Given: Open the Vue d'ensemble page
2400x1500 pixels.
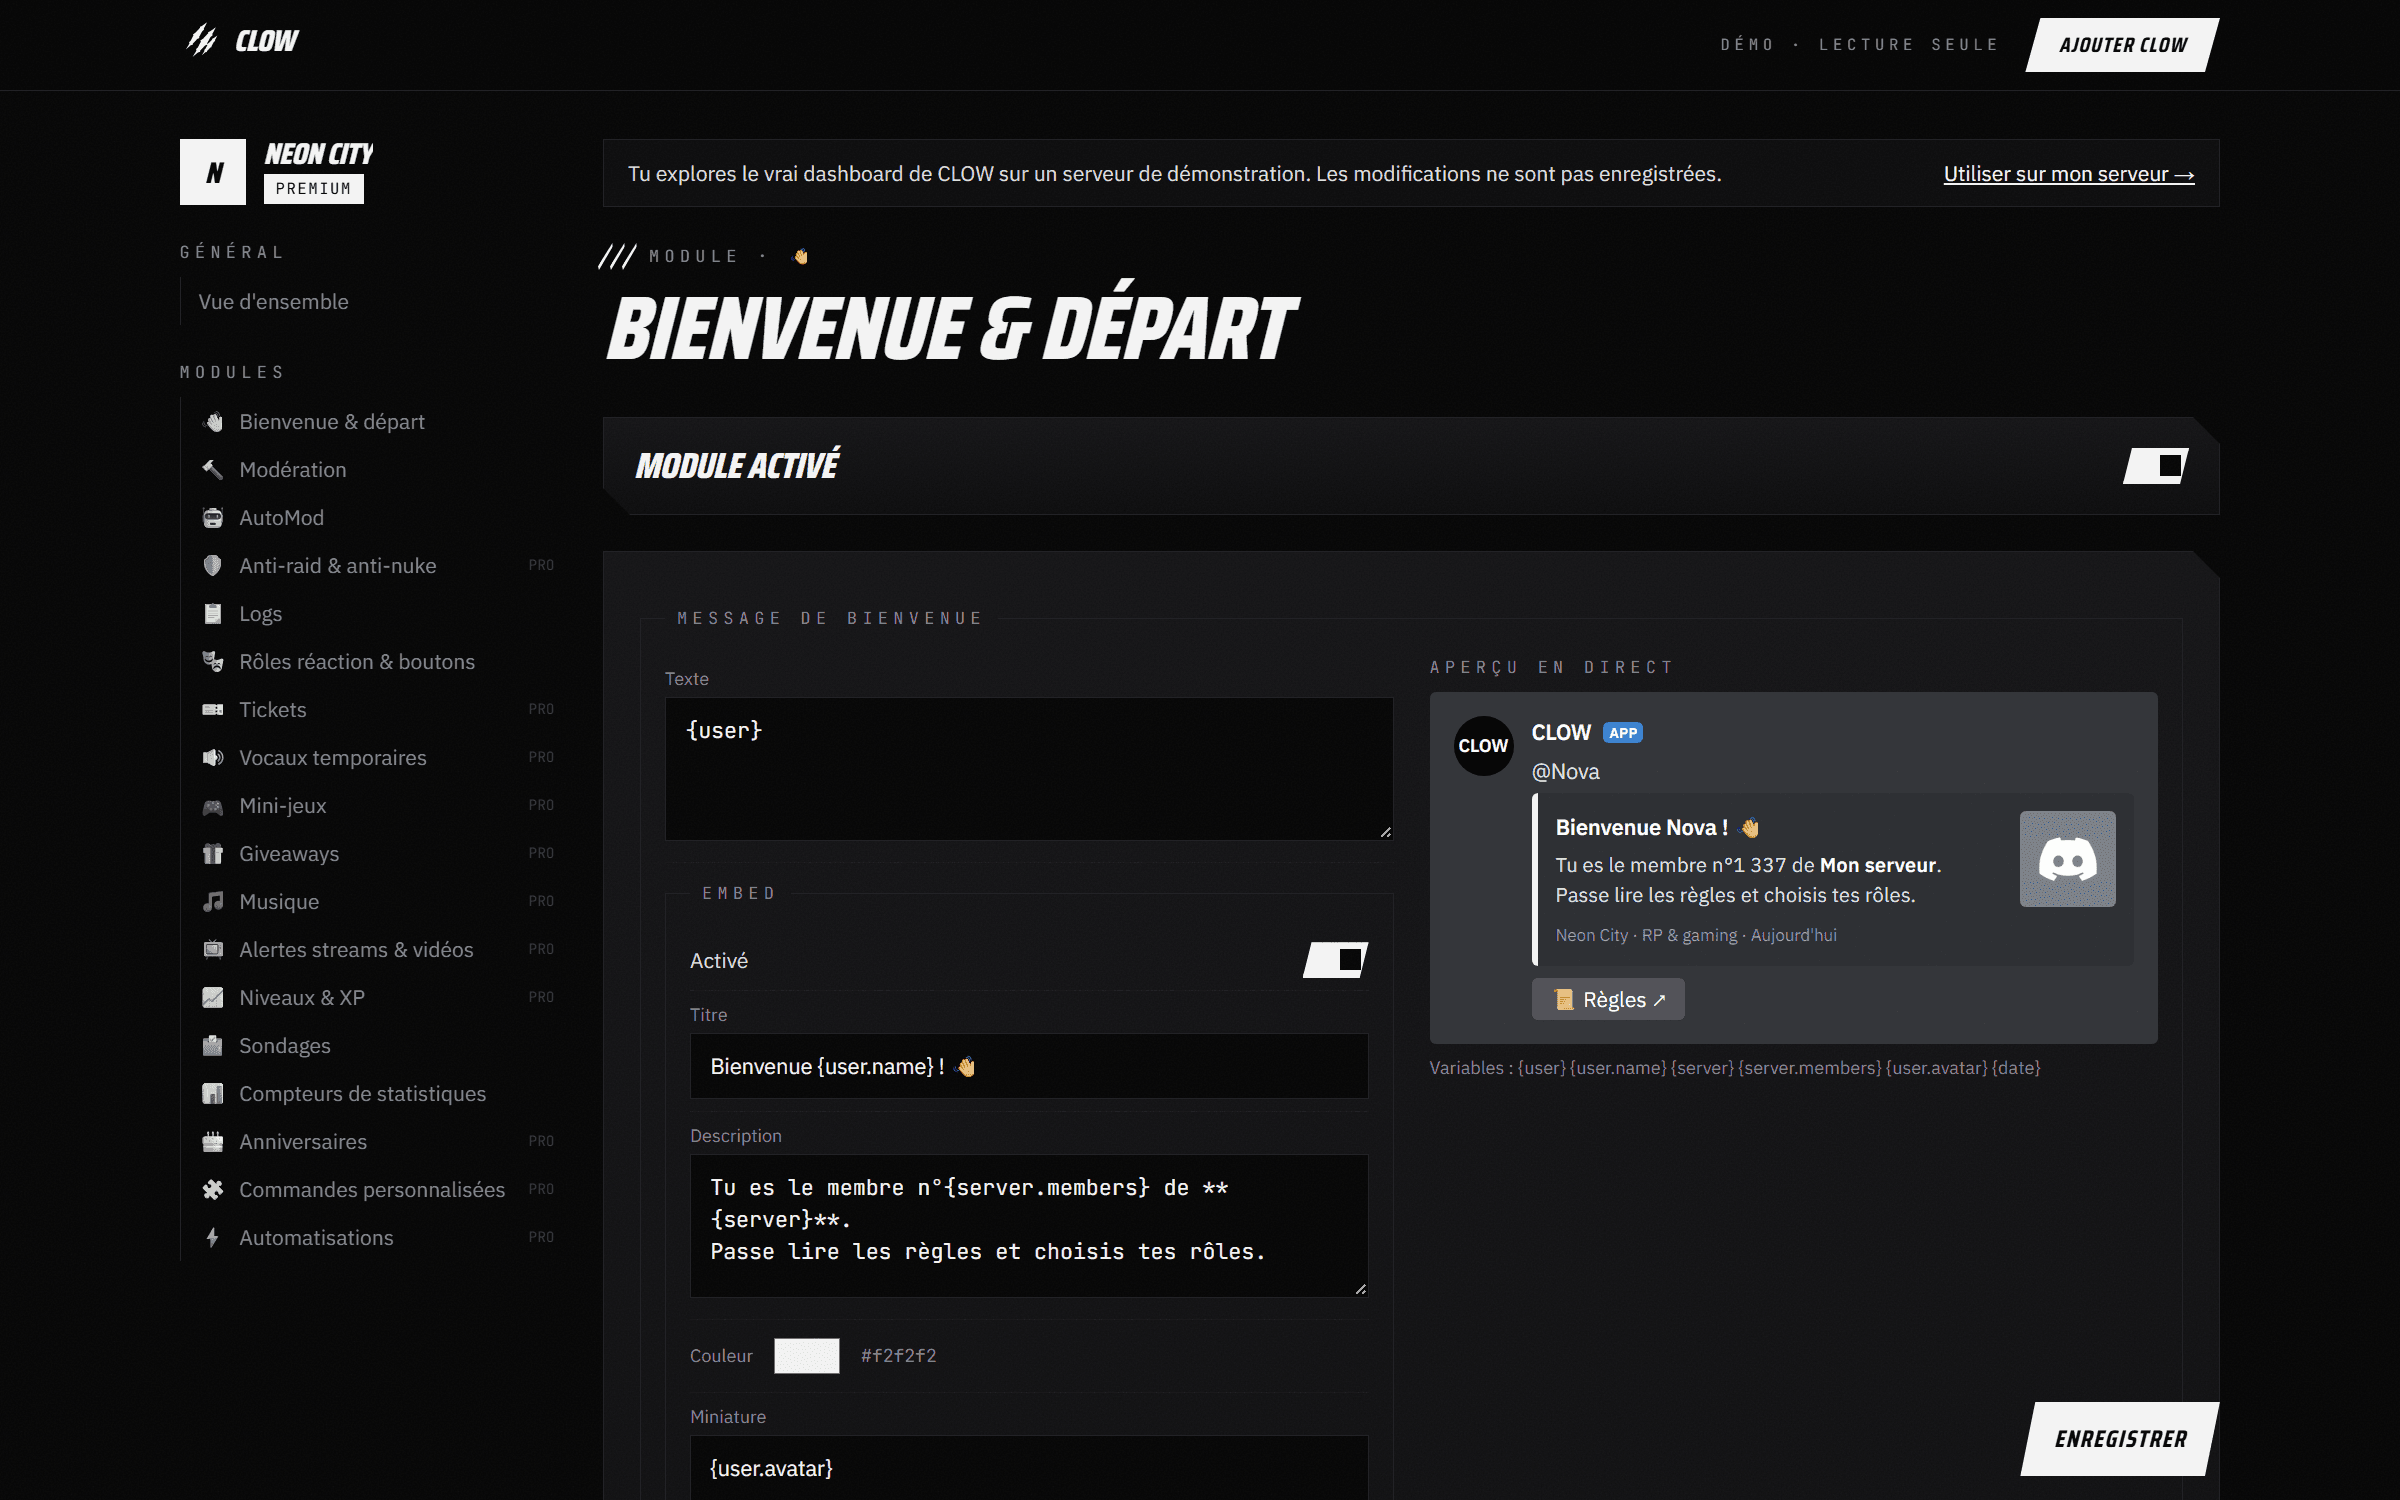Looking at the screenshot, I should [273, 302].
